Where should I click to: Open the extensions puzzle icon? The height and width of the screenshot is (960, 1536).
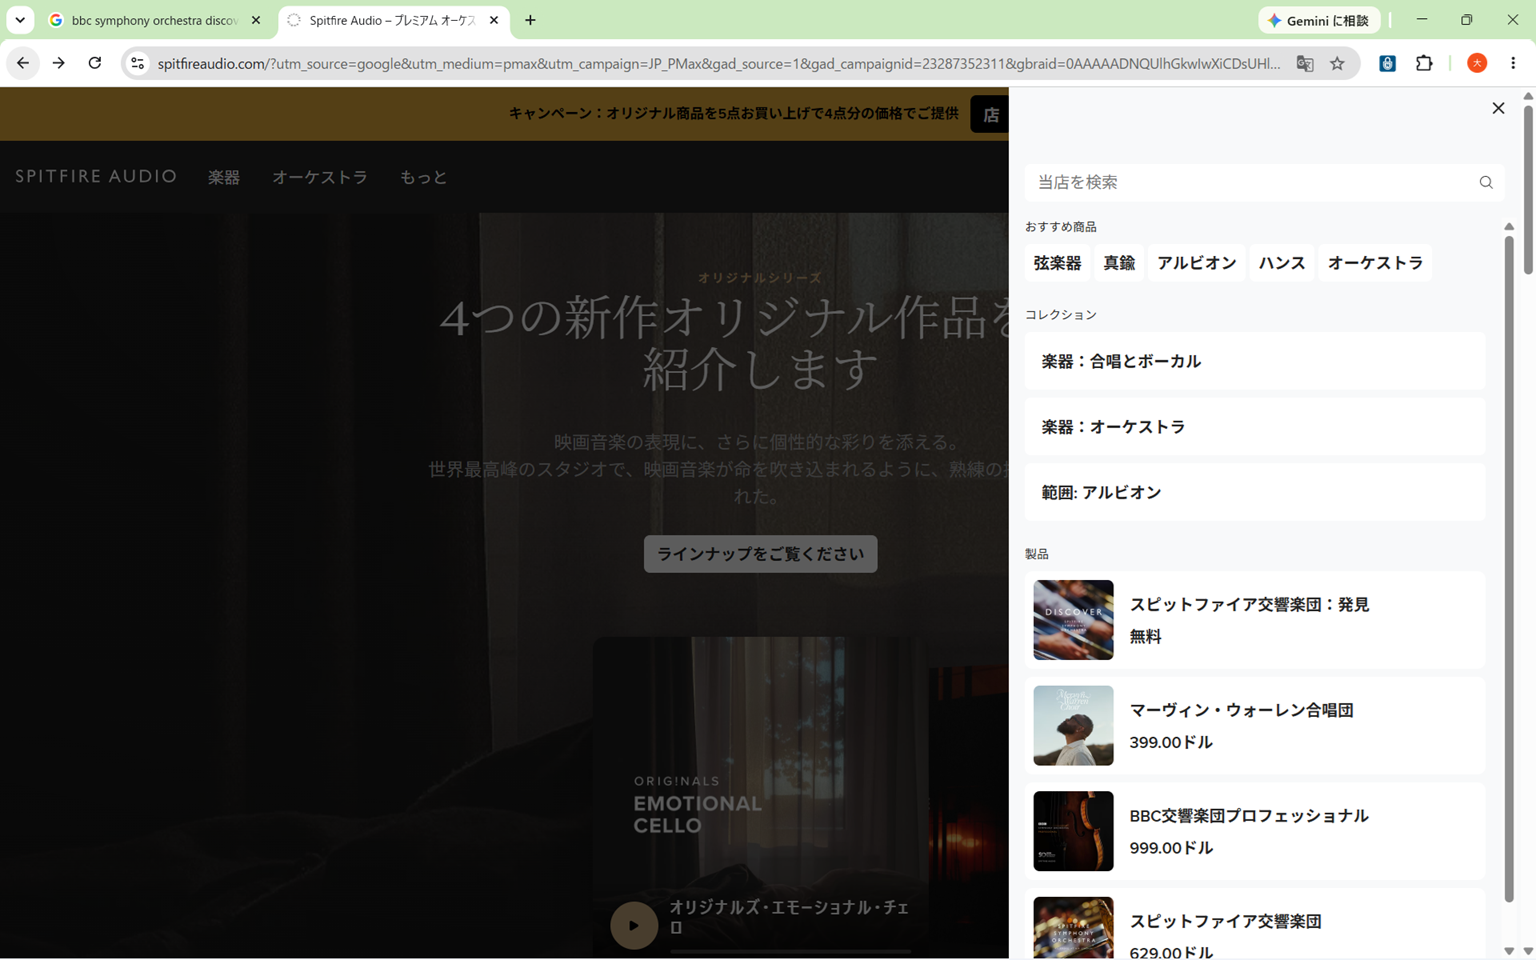point(1424,63)
